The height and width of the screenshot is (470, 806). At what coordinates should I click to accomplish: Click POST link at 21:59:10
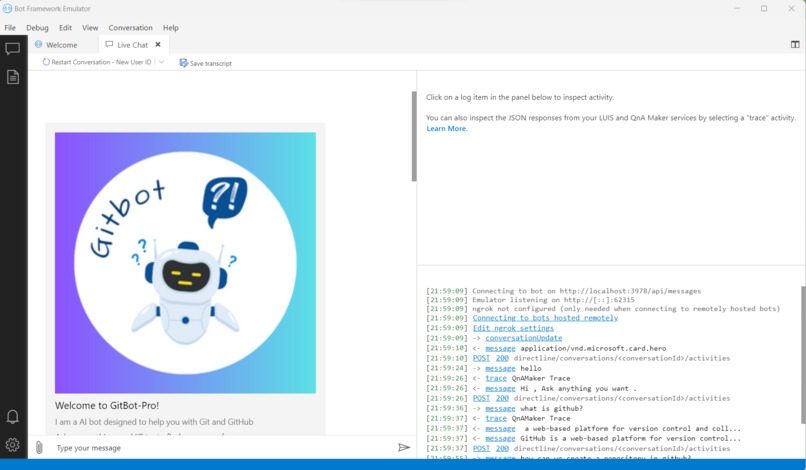[481, 358]
